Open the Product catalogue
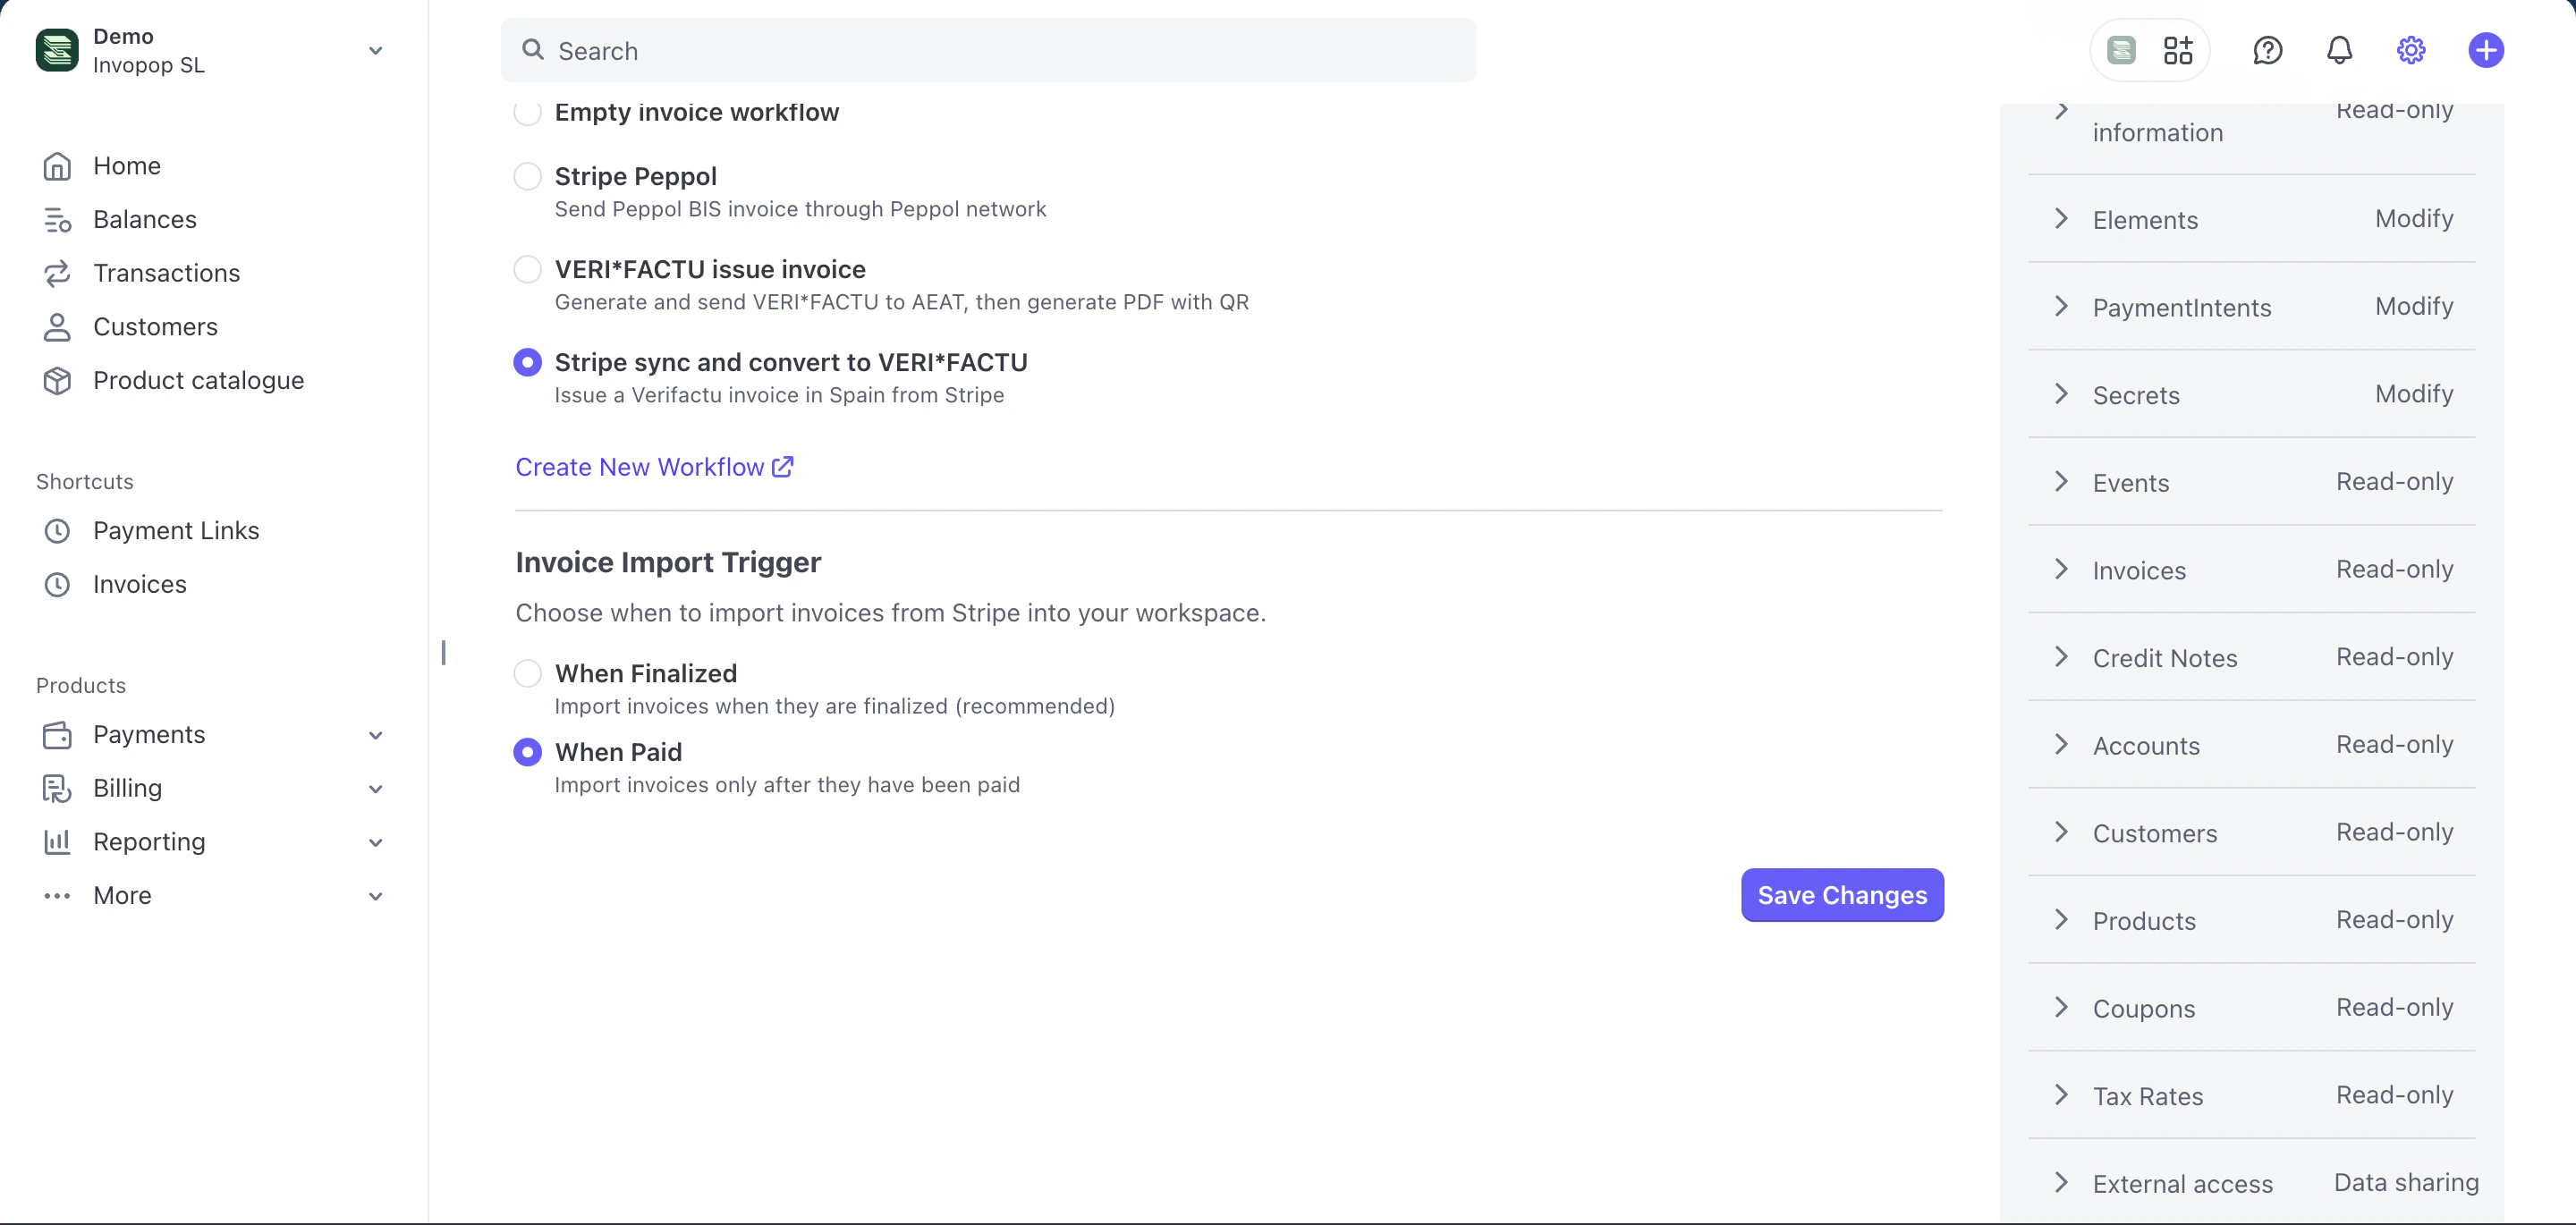This screenshot has width=2576, height=1225. [198, 380]
